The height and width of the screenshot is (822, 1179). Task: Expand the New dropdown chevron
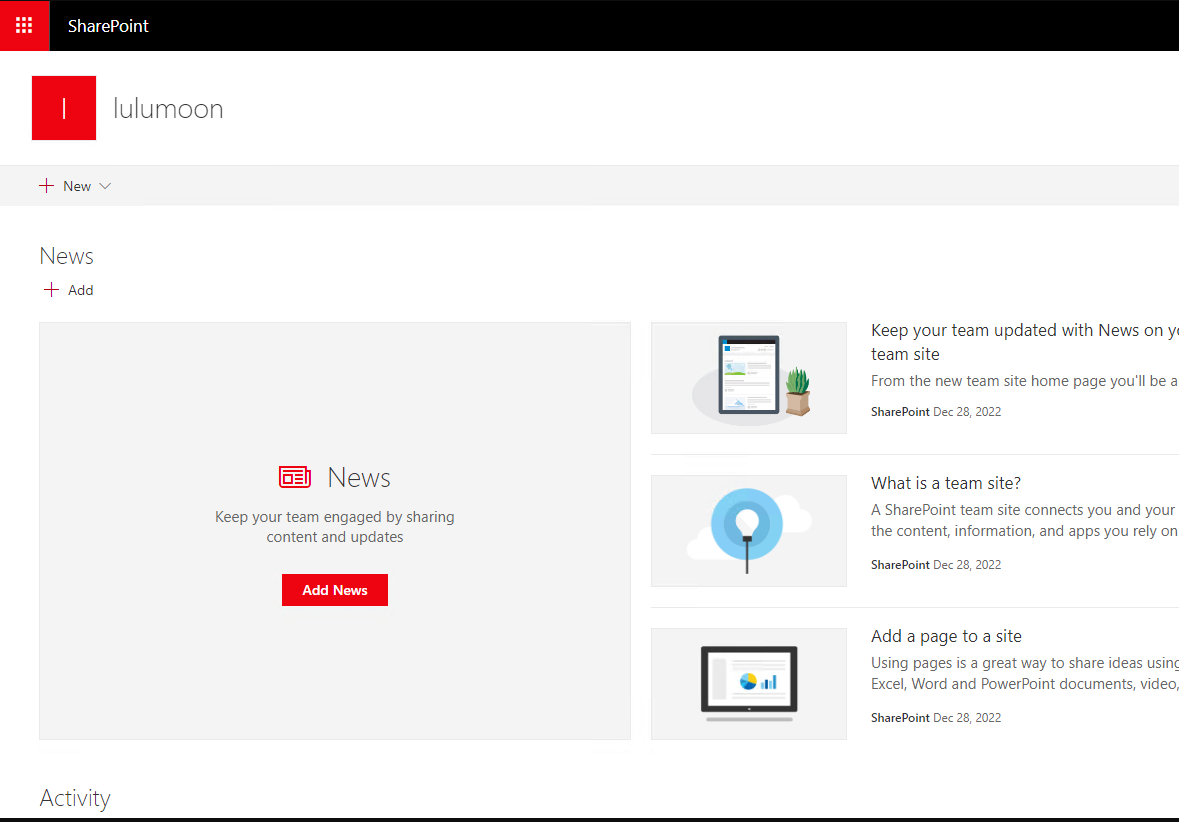(x=105, y=186)
